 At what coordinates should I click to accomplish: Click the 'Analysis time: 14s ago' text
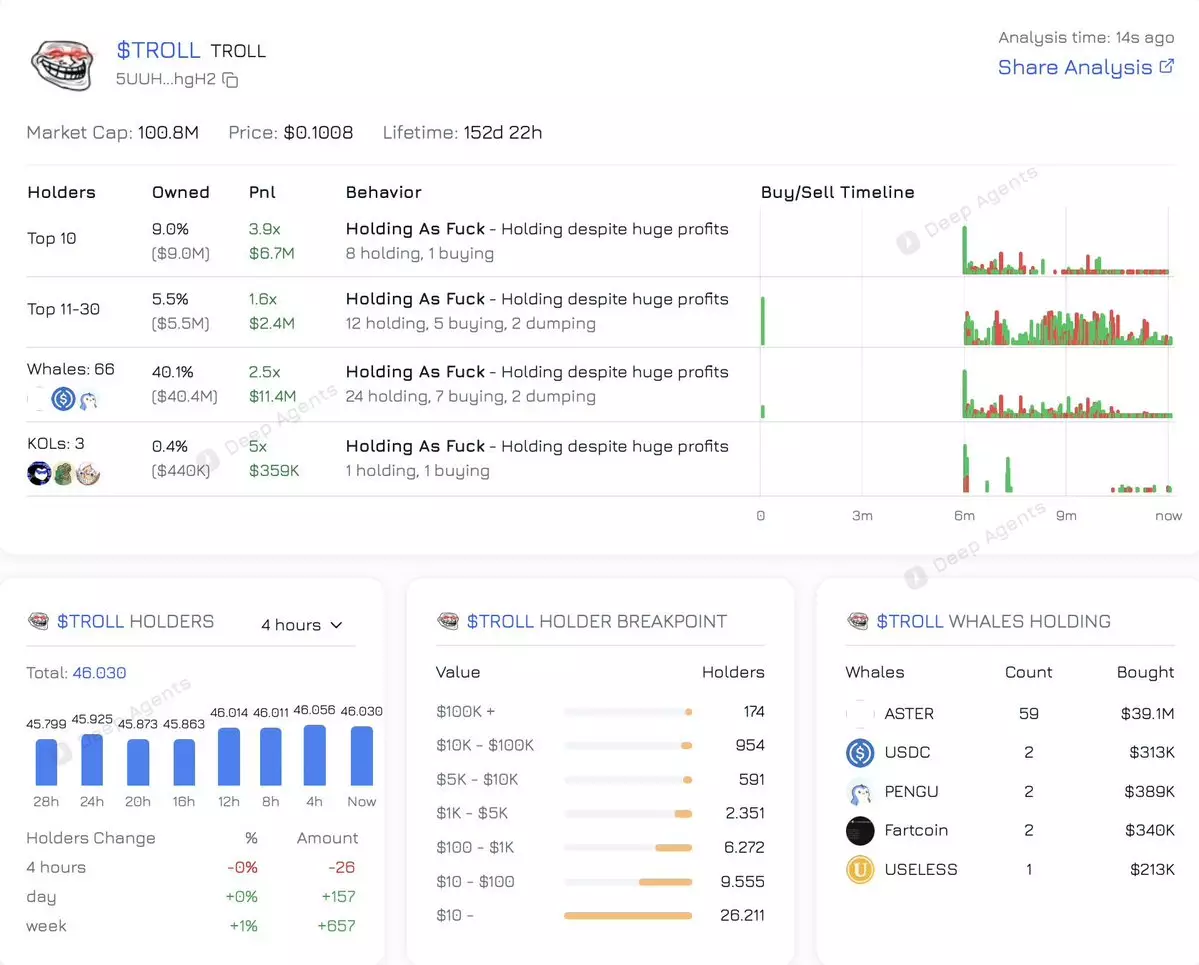tap(1086, 37)
